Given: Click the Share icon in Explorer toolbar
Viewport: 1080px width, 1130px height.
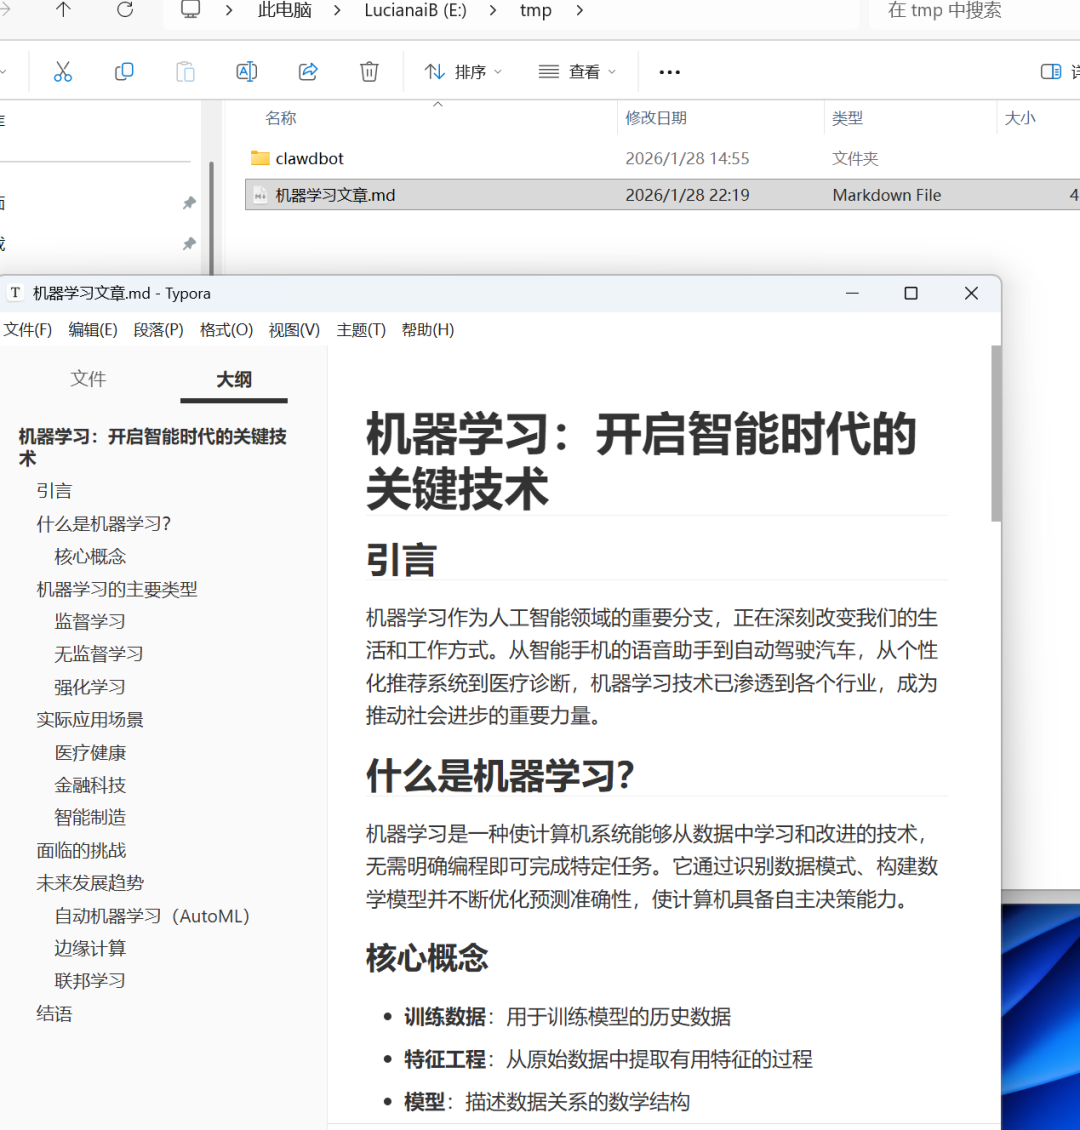Looking at the screenshot, I should (308, 71).
